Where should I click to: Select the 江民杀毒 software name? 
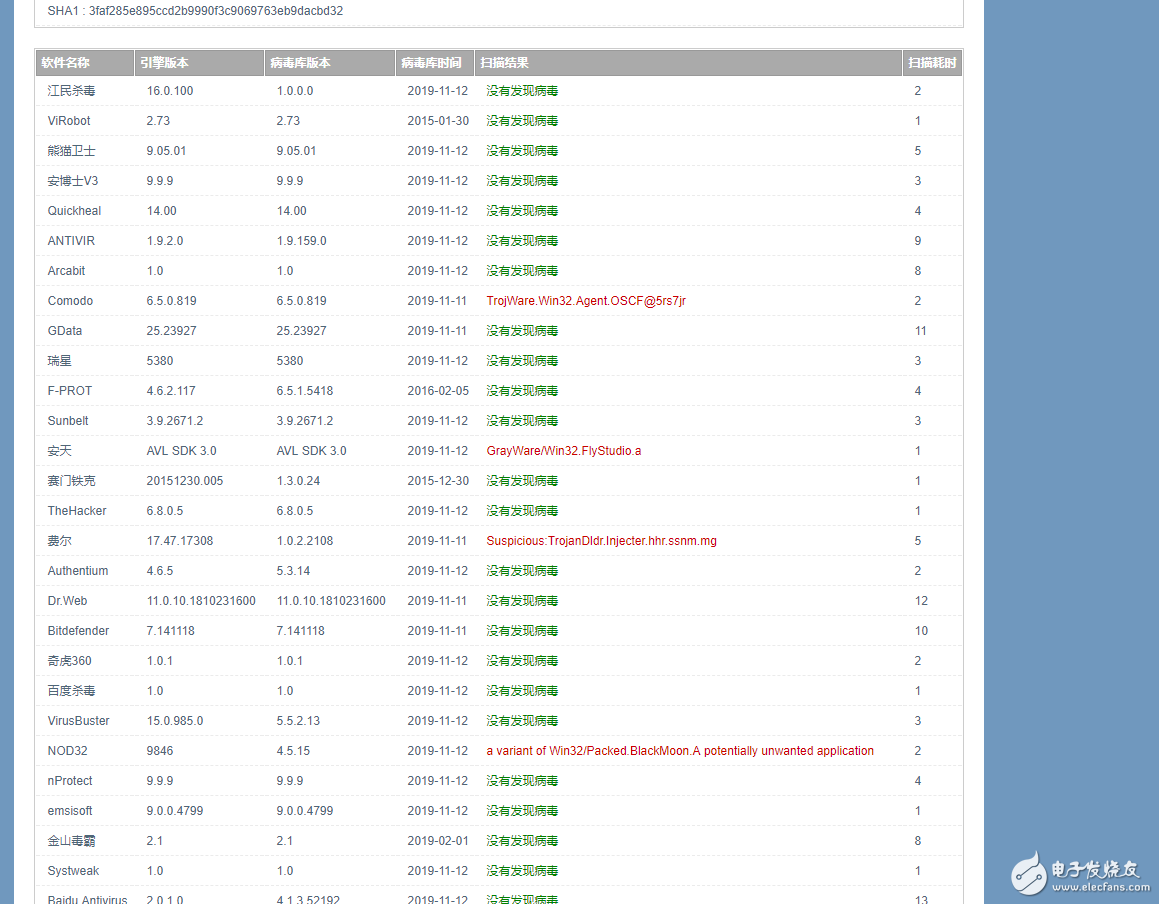72,91
